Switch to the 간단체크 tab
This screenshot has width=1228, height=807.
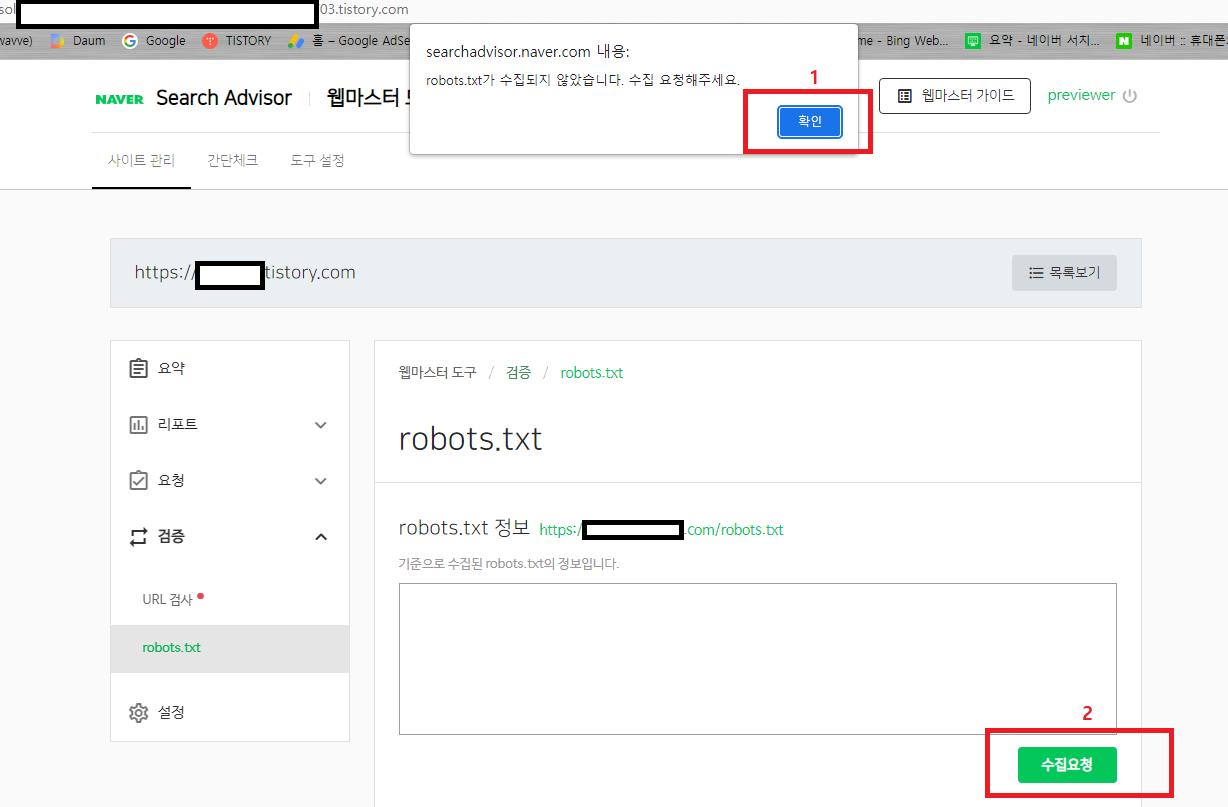click(232, 160)
